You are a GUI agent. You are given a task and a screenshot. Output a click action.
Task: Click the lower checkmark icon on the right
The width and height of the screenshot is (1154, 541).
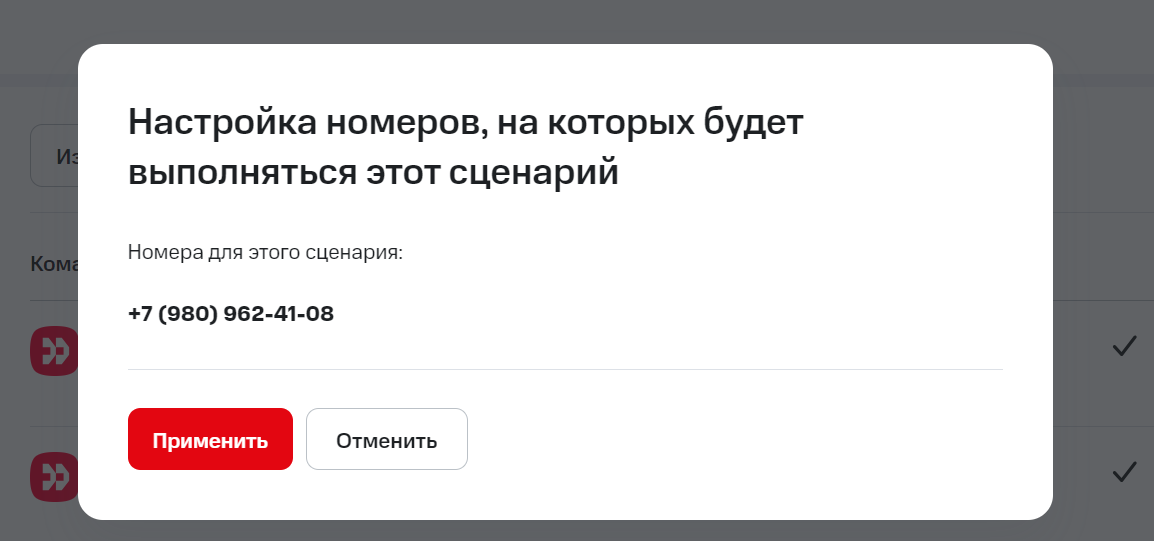coord(1125,471)
